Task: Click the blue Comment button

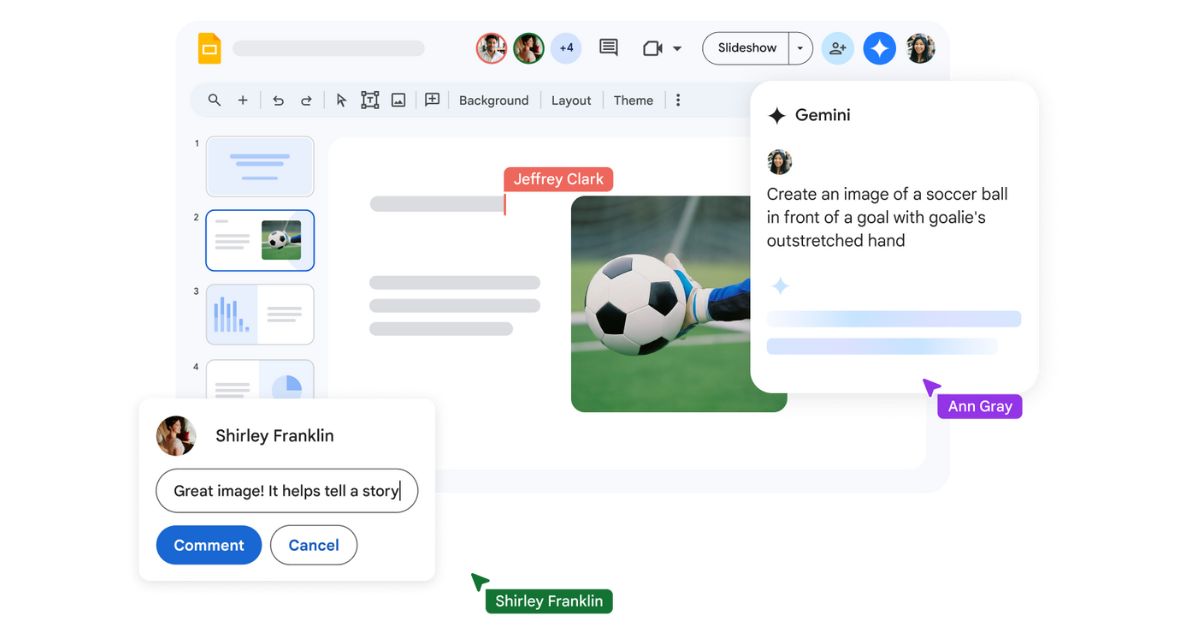Action: tap(208, 545)
